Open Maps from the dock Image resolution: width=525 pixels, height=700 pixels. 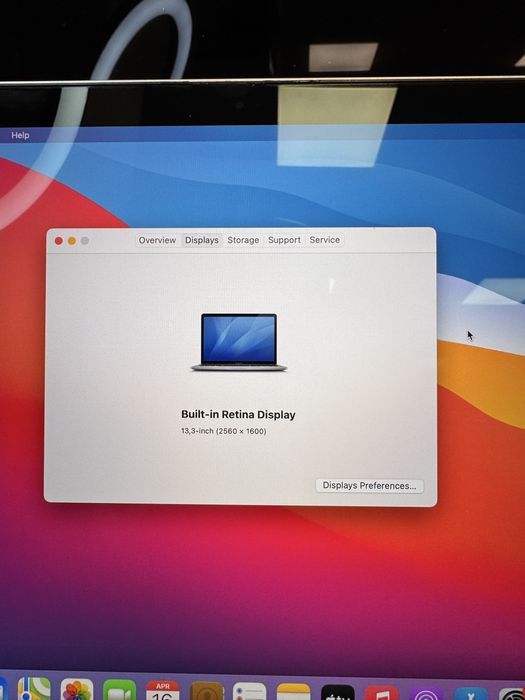tap(33, 690)
